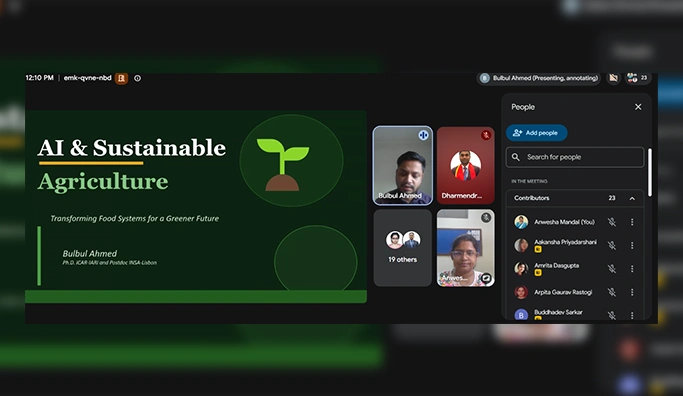Viewport: 683px width, 396px height.
Task: Click the 12:10 PM time label
Action: tap(40, 78)
